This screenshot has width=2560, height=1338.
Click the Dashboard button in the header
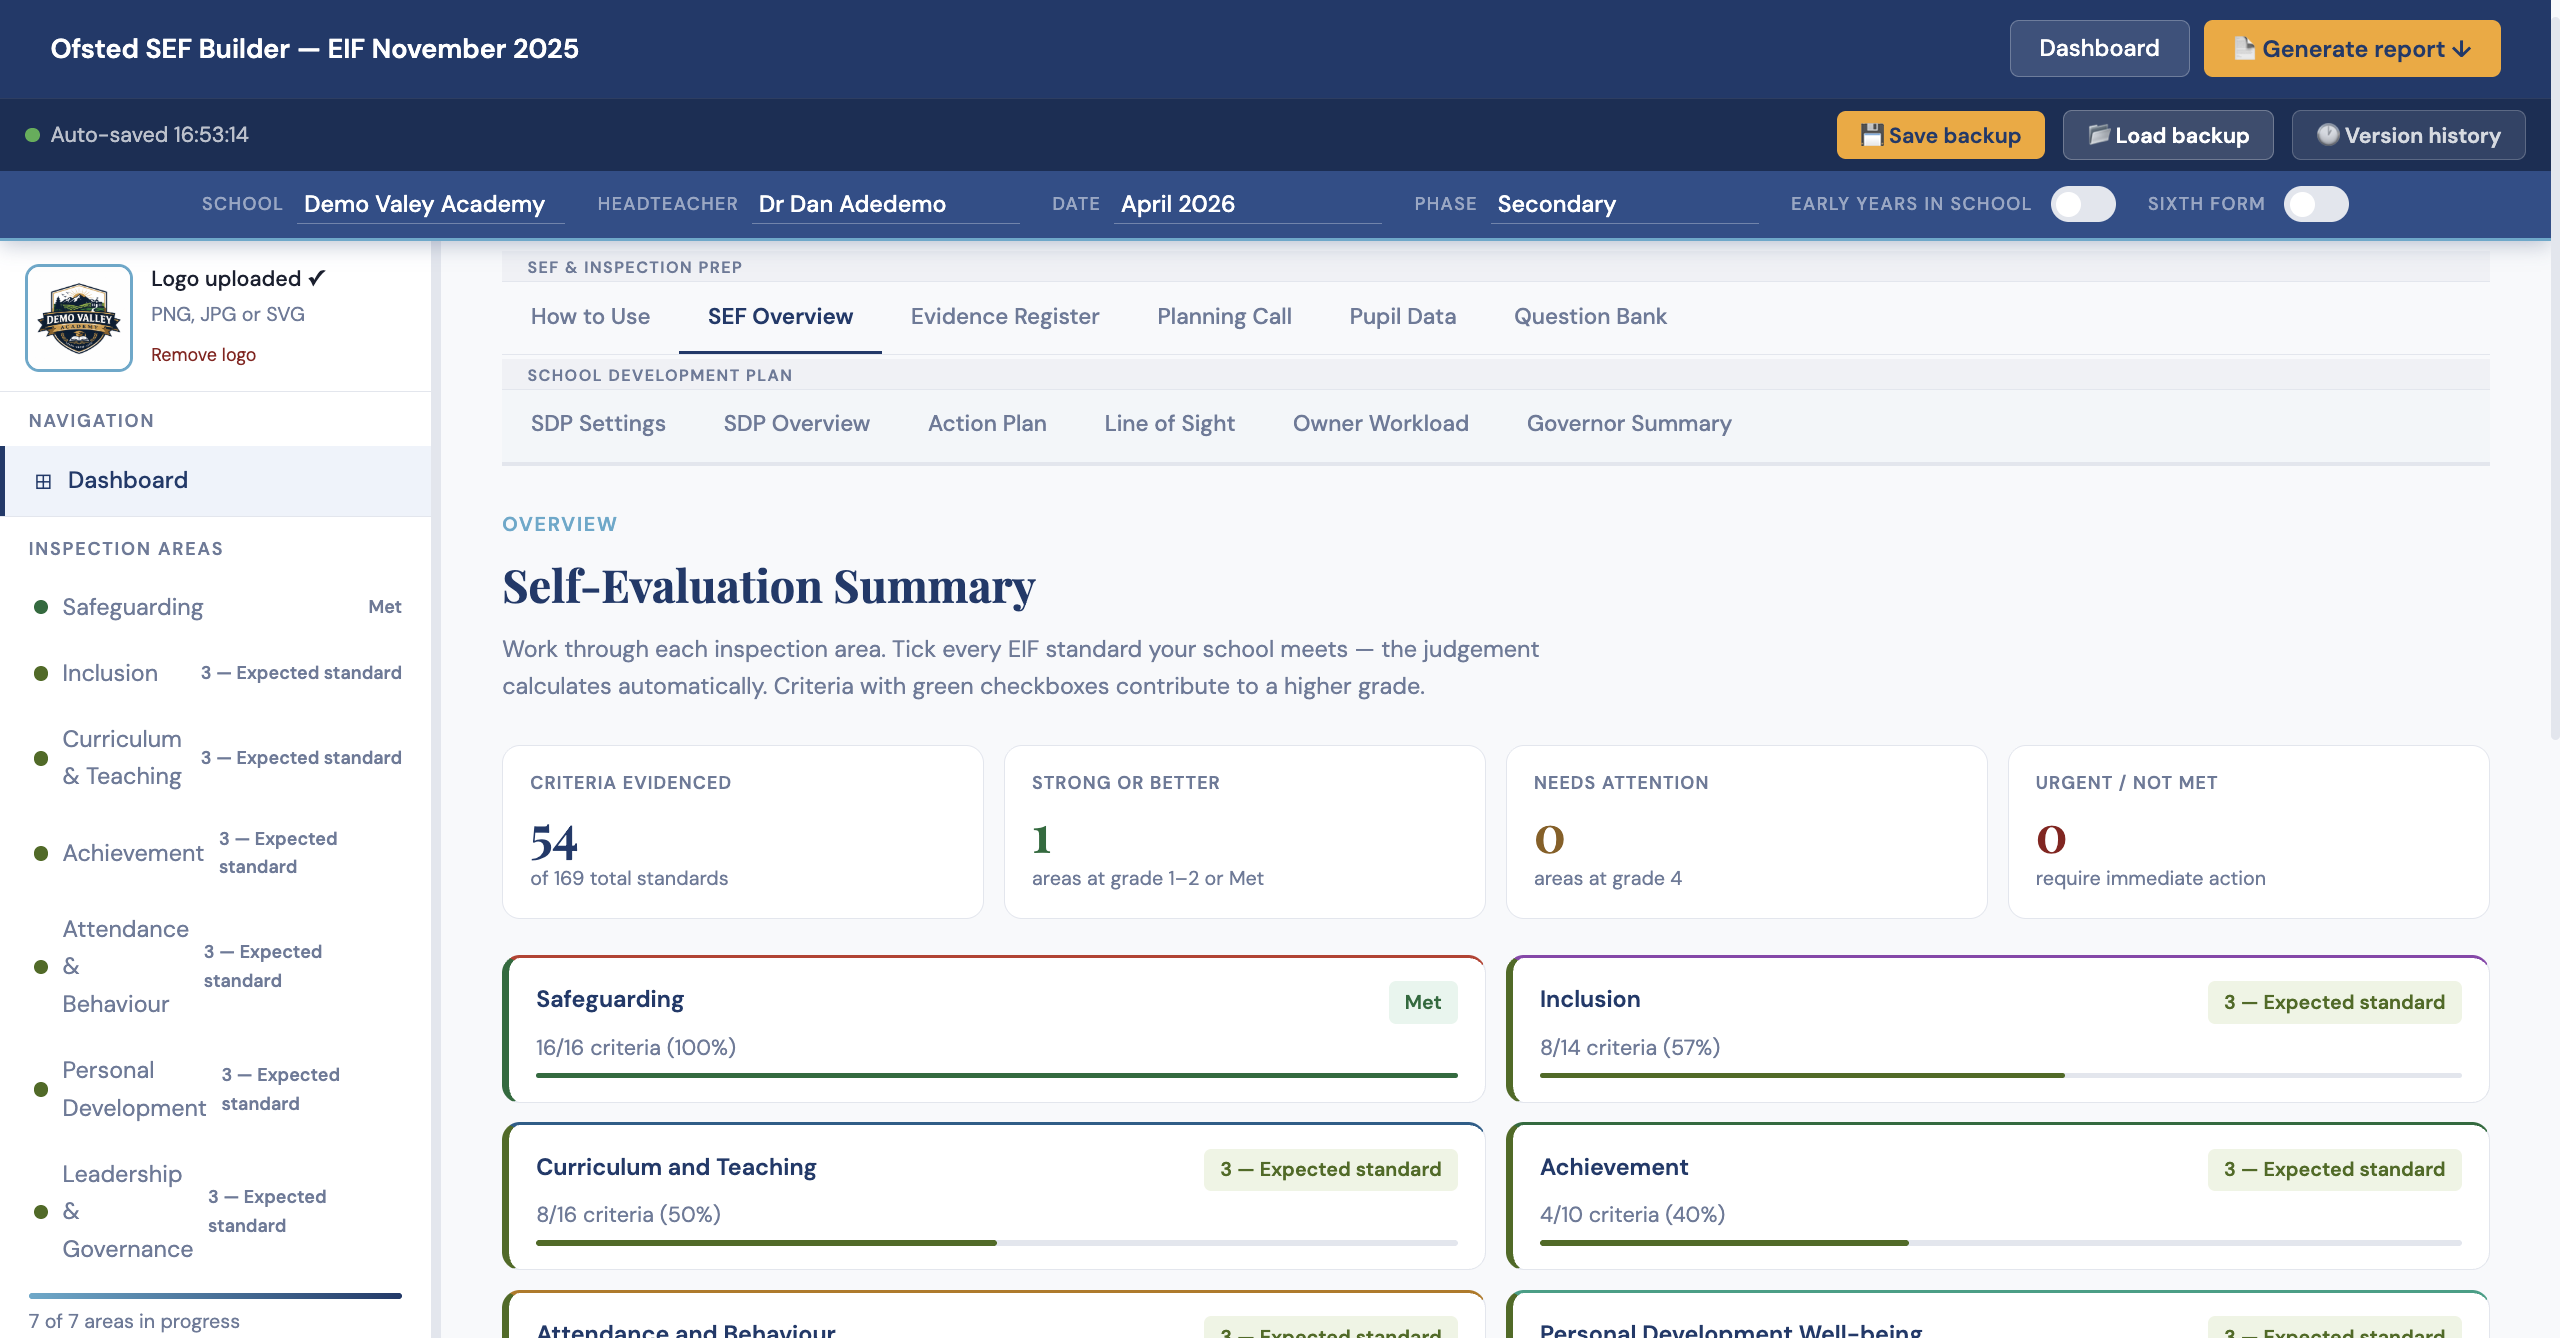pos(2099,48)
